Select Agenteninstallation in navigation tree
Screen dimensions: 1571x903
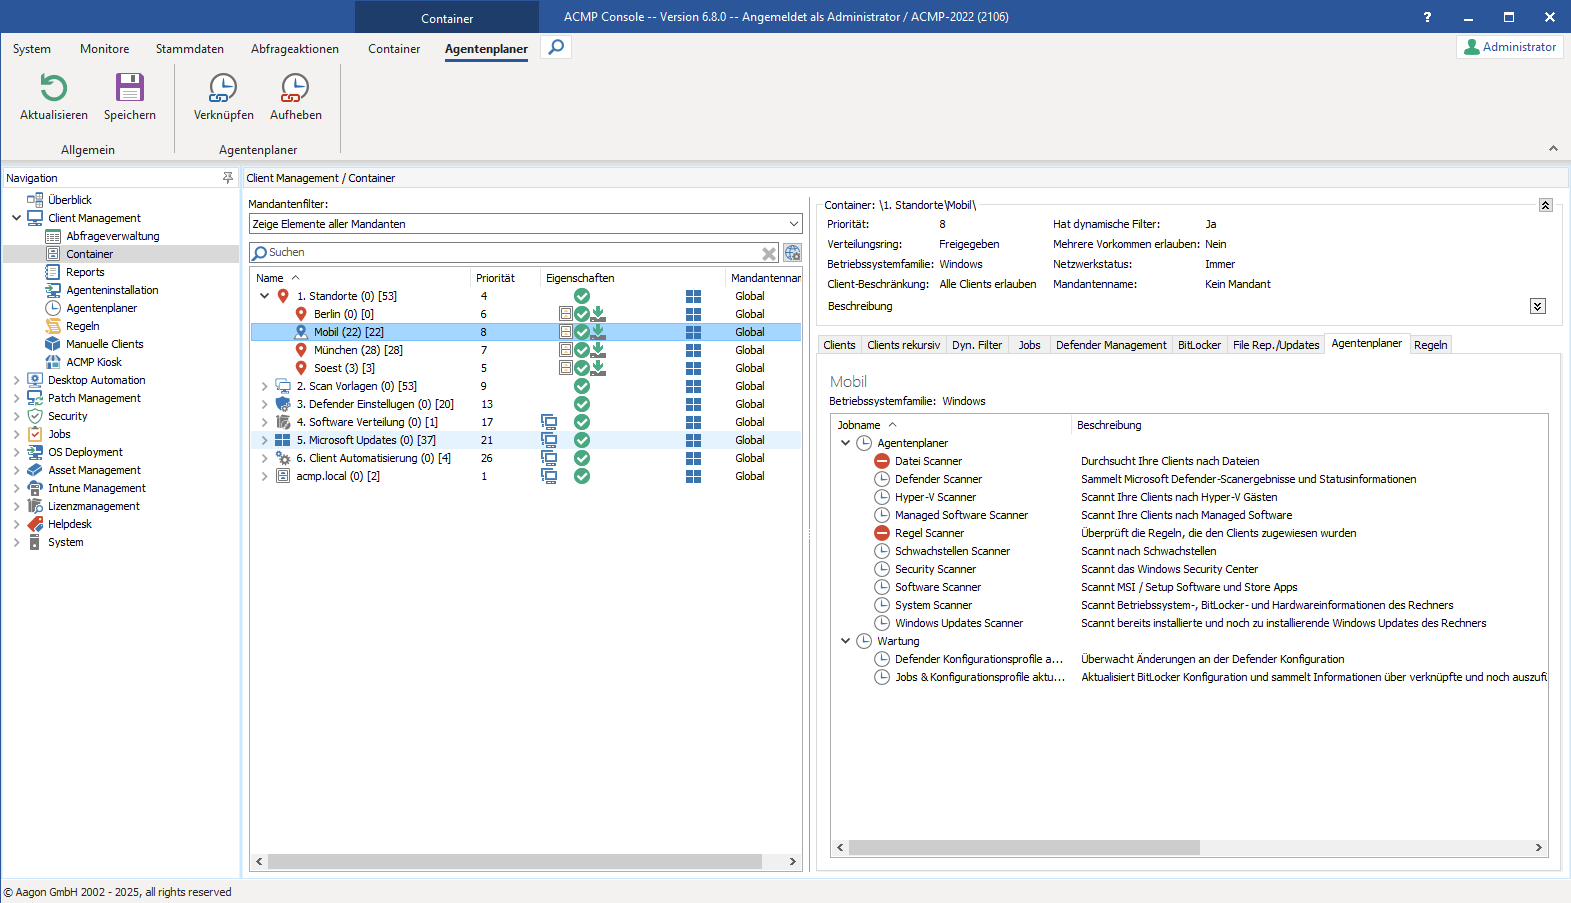(112, 290)
